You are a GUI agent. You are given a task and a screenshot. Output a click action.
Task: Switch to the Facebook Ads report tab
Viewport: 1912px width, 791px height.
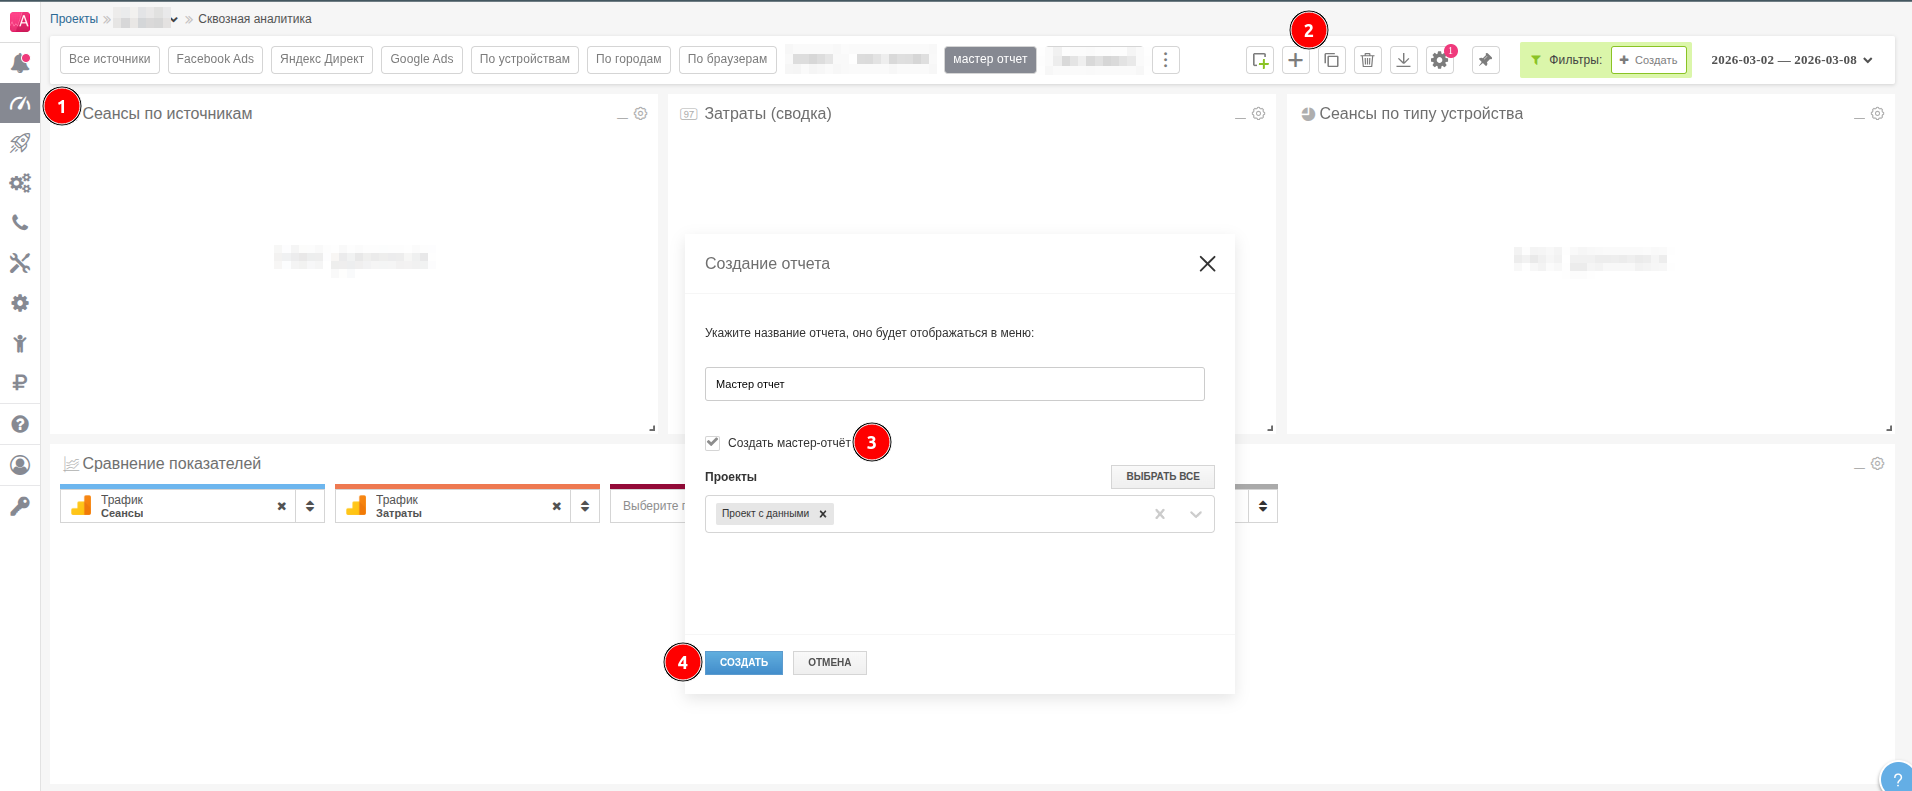tap(215, 60)
